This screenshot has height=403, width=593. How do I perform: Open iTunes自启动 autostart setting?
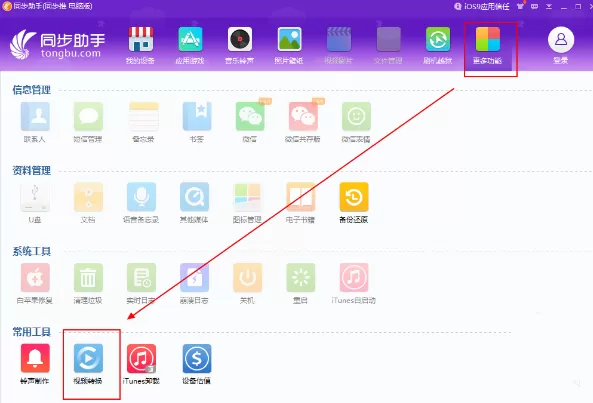(x=354, y=284)
